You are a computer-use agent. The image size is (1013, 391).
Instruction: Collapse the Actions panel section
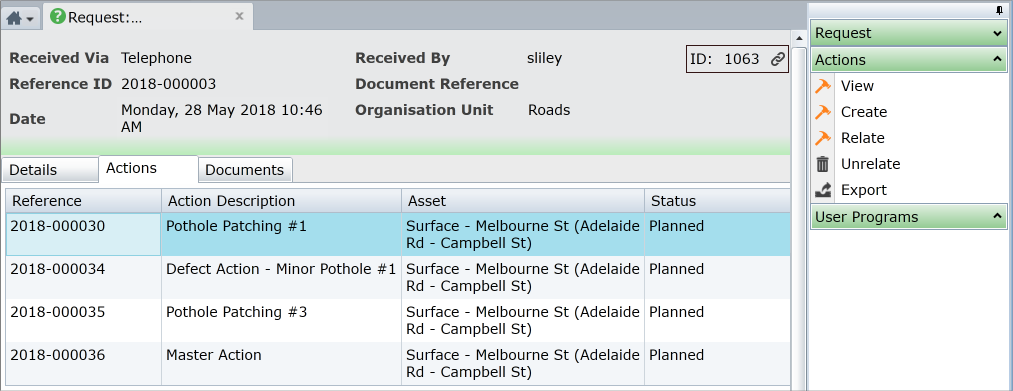coord(908,59)
